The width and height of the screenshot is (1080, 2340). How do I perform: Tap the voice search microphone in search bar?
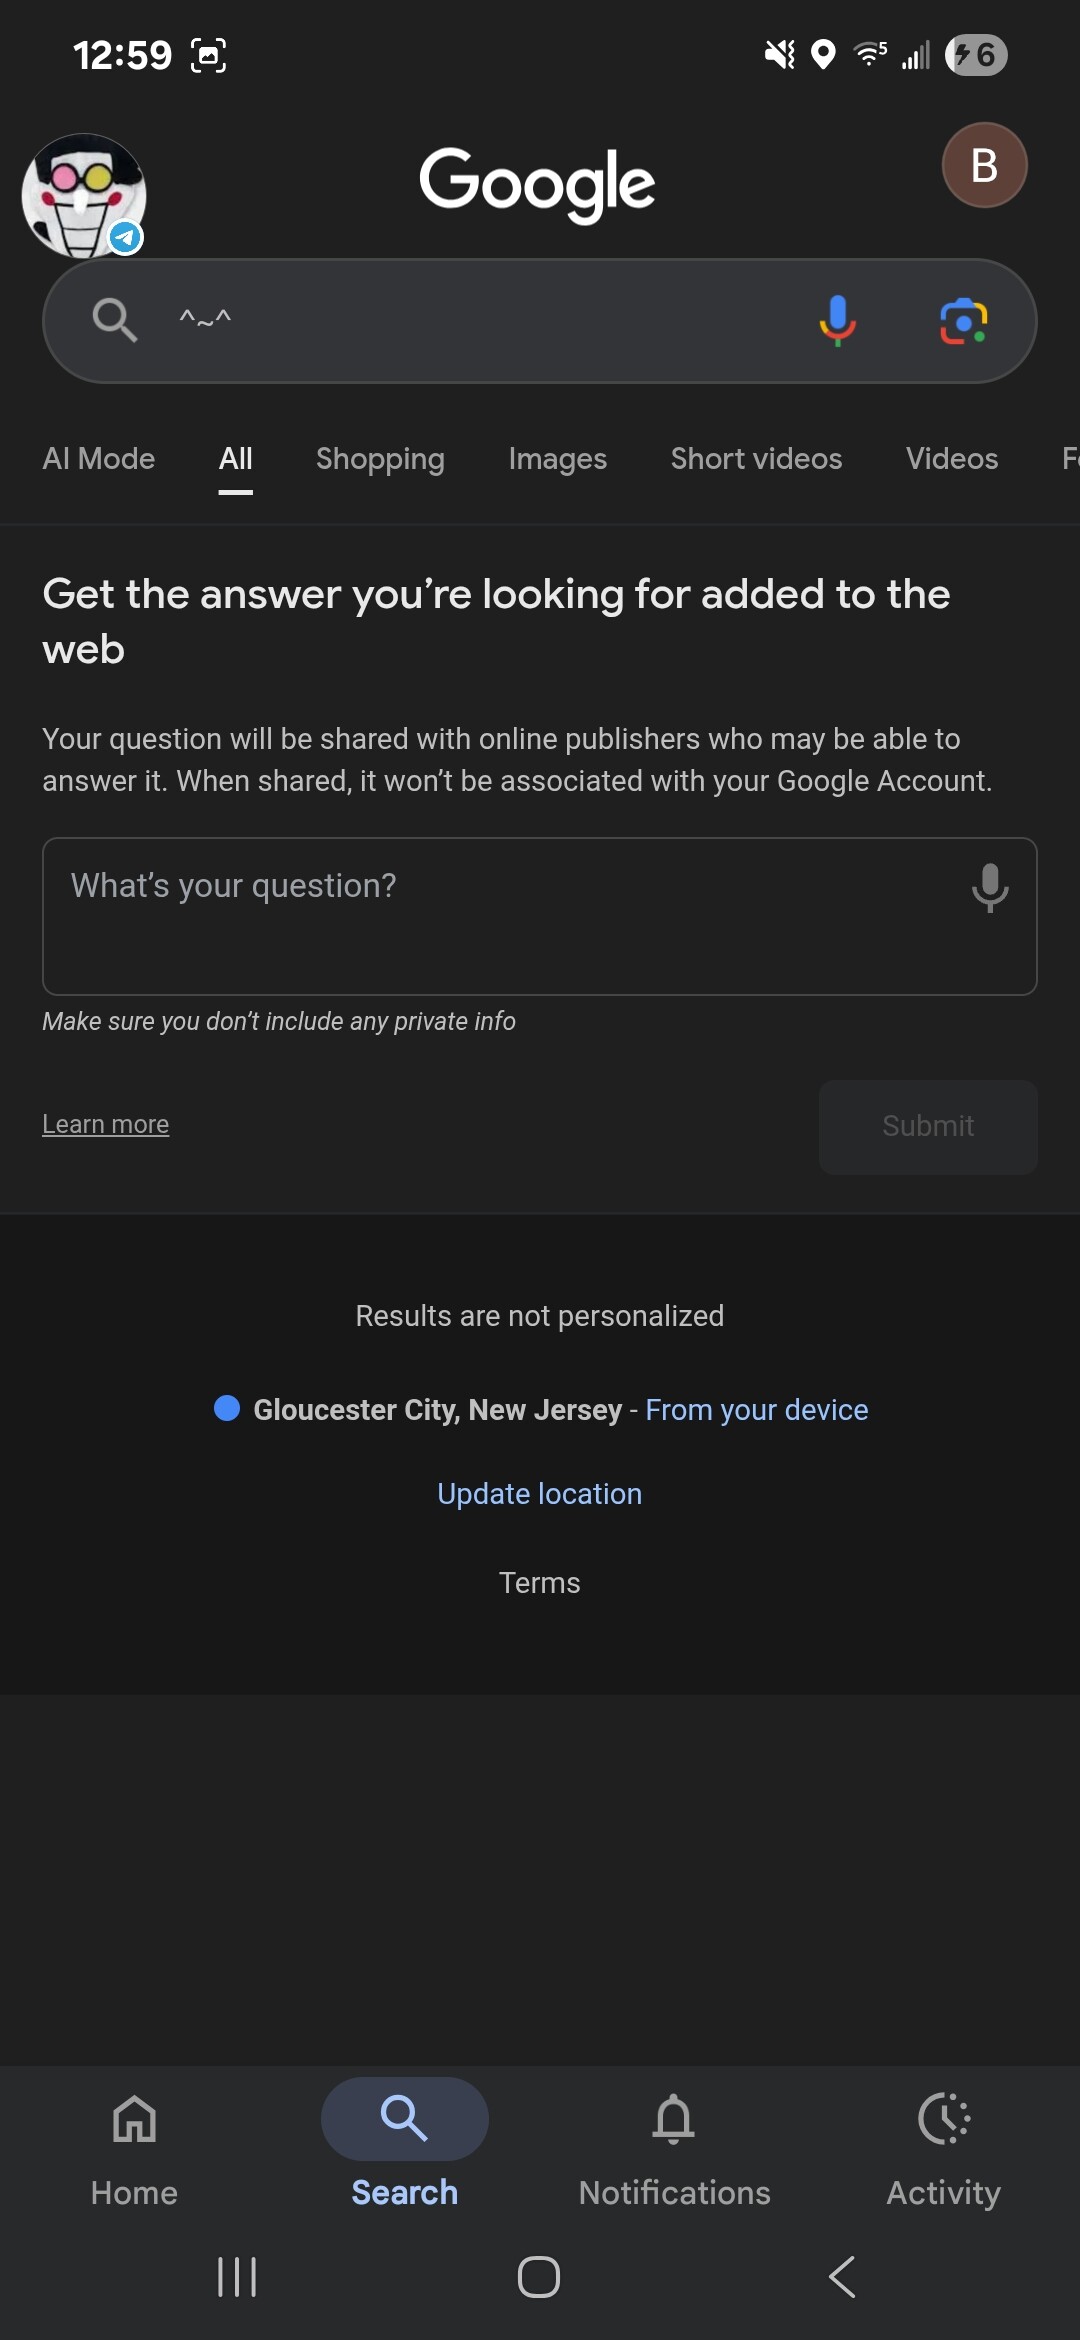pos(837,321)
